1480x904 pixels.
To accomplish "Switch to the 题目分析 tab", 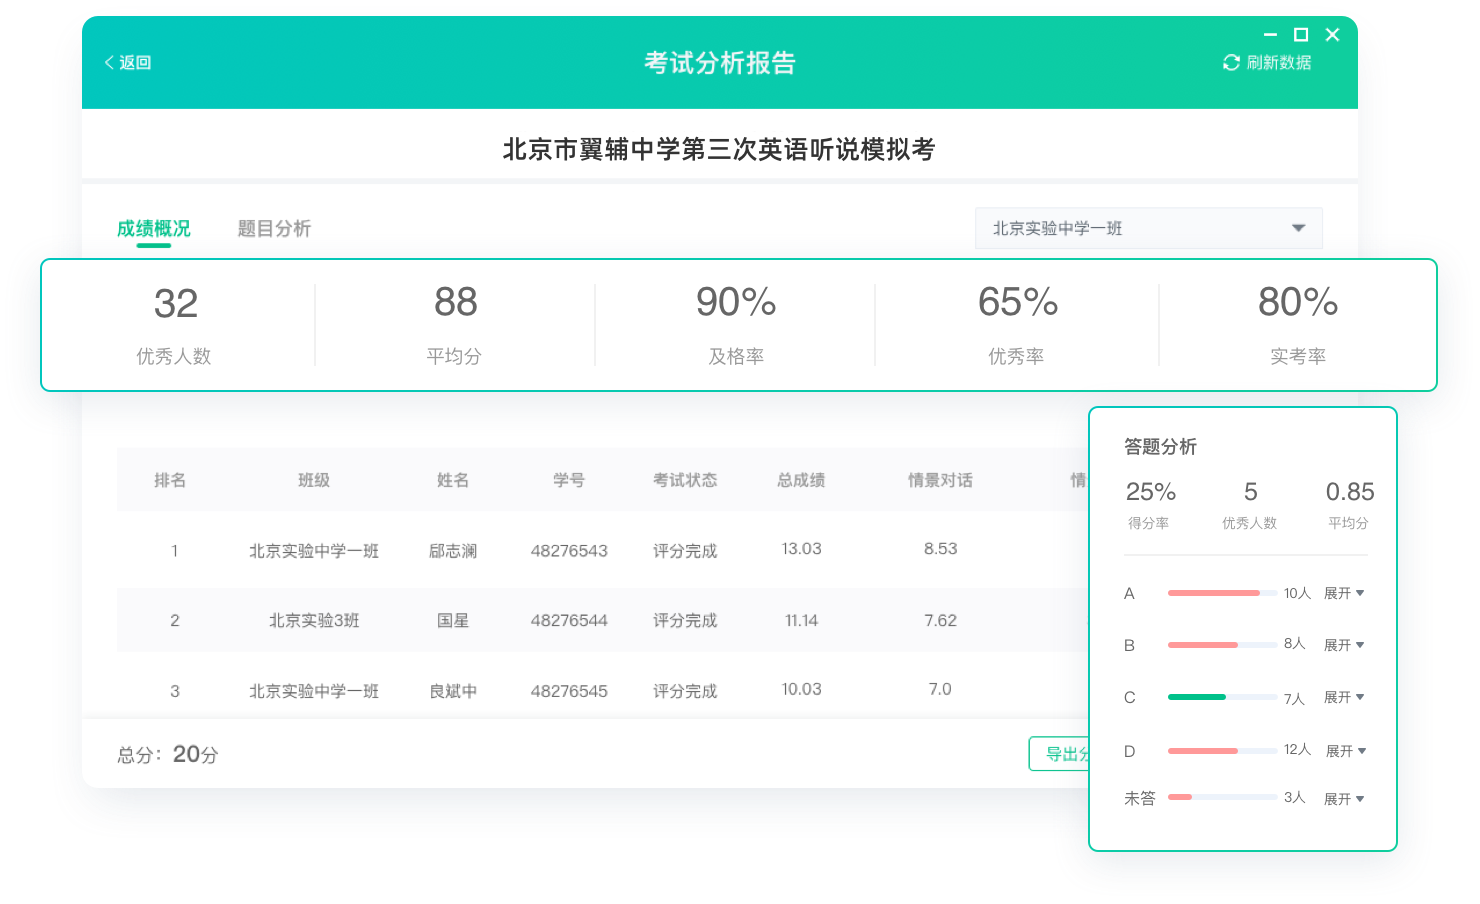I will point(274,228).
